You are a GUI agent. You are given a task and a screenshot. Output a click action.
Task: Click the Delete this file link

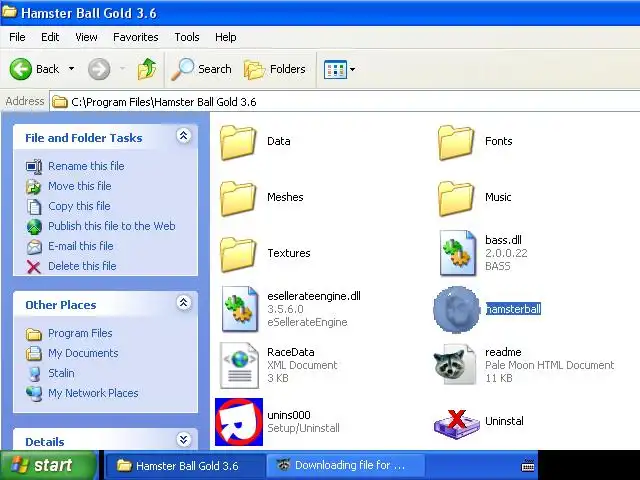82,266
